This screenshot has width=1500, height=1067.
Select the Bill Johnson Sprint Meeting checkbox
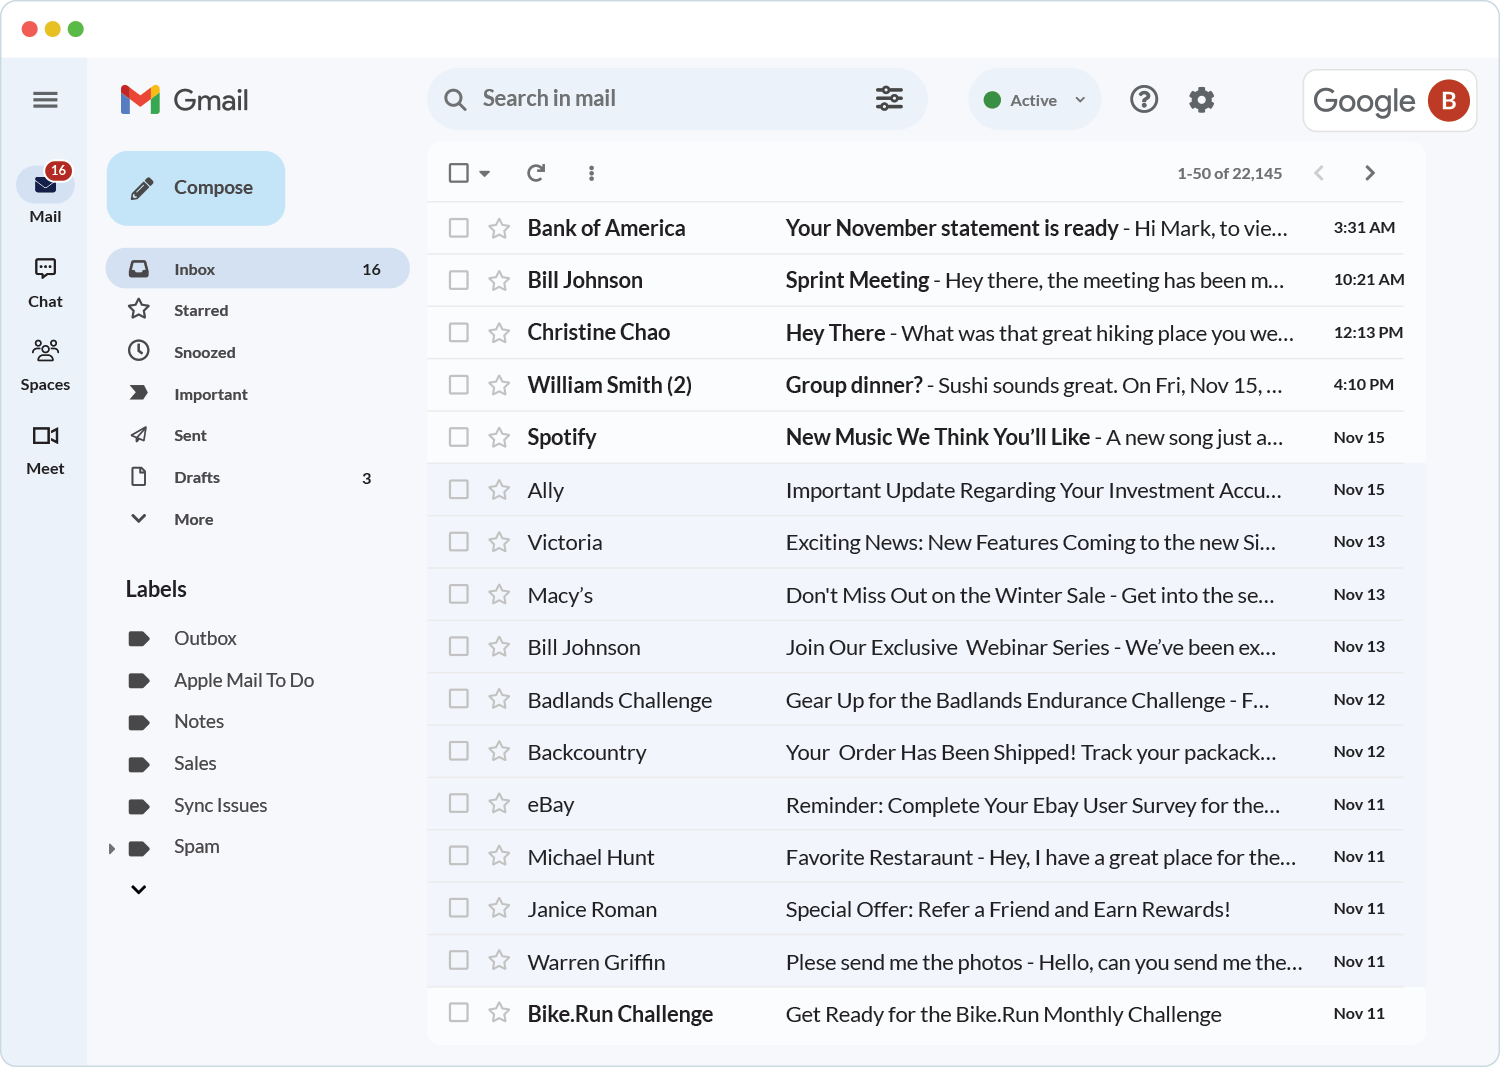pos(459,280)
